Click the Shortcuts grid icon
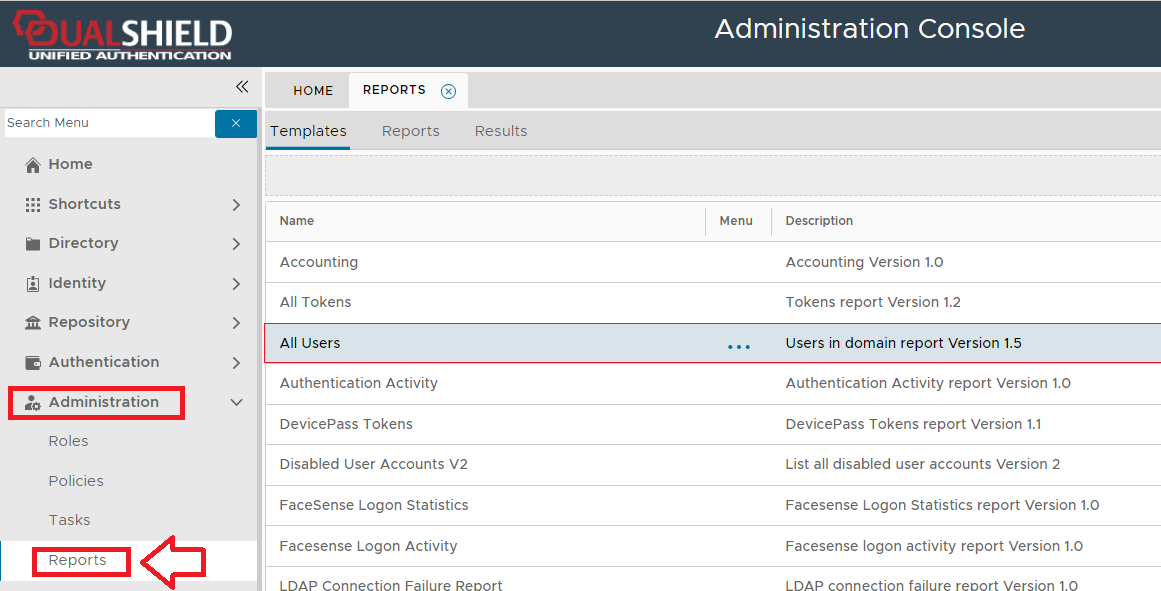Viewport: 1161px width, 591px height. pyautogui.click(x=33, y=204)
